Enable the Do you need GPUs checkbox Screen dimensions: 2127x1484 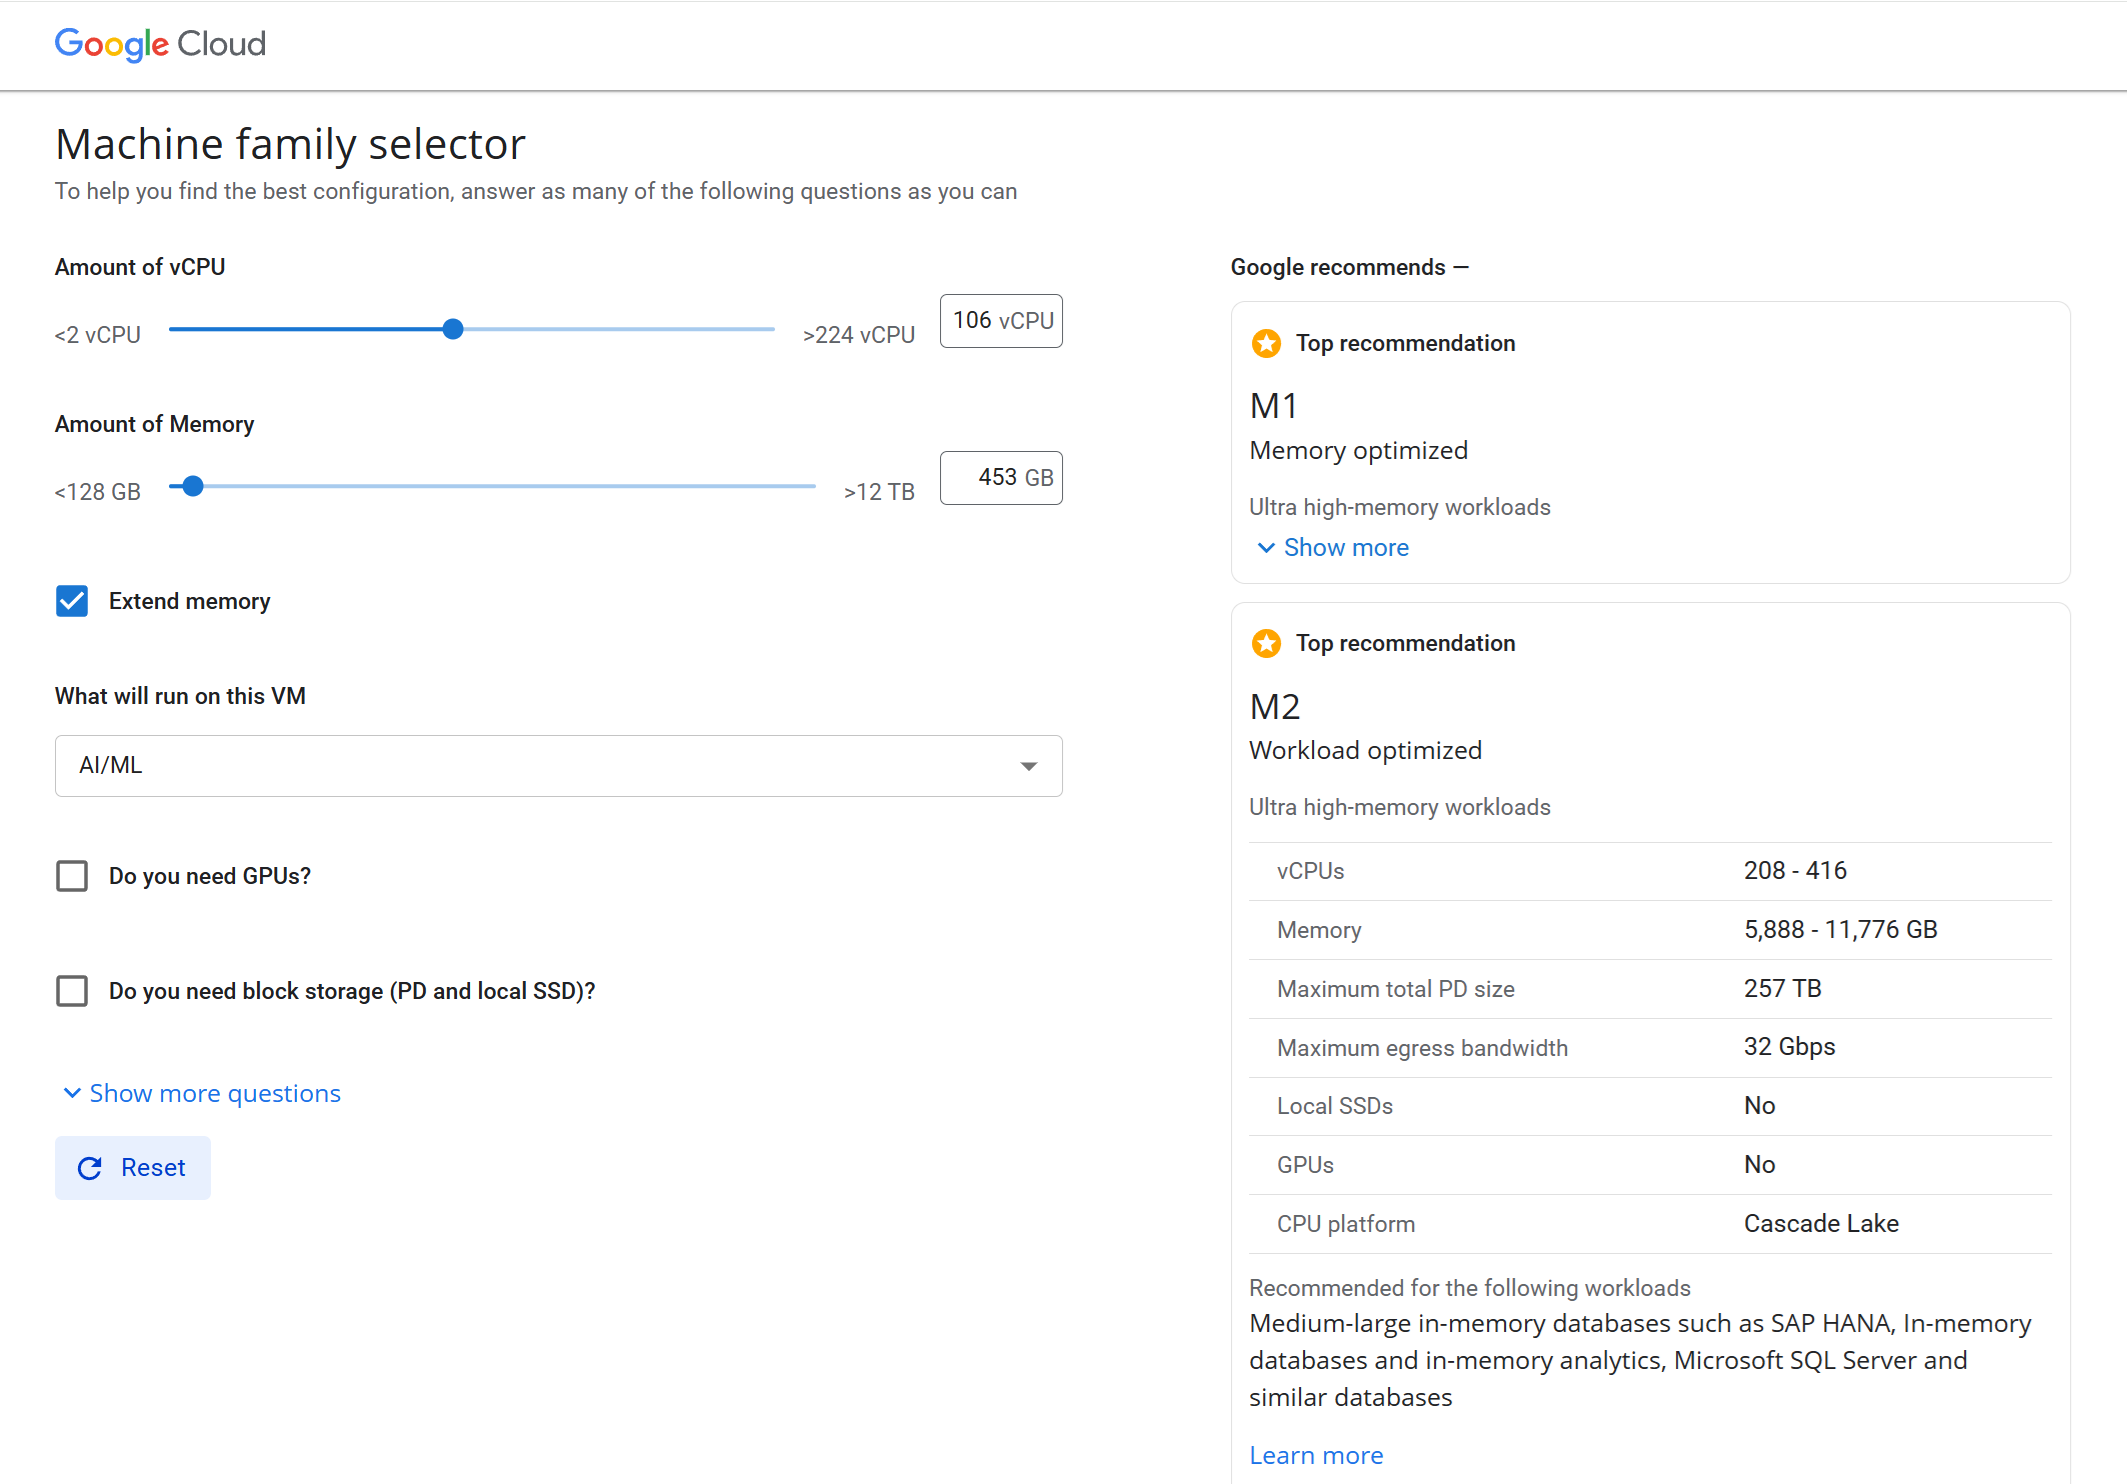click(71, 875)
